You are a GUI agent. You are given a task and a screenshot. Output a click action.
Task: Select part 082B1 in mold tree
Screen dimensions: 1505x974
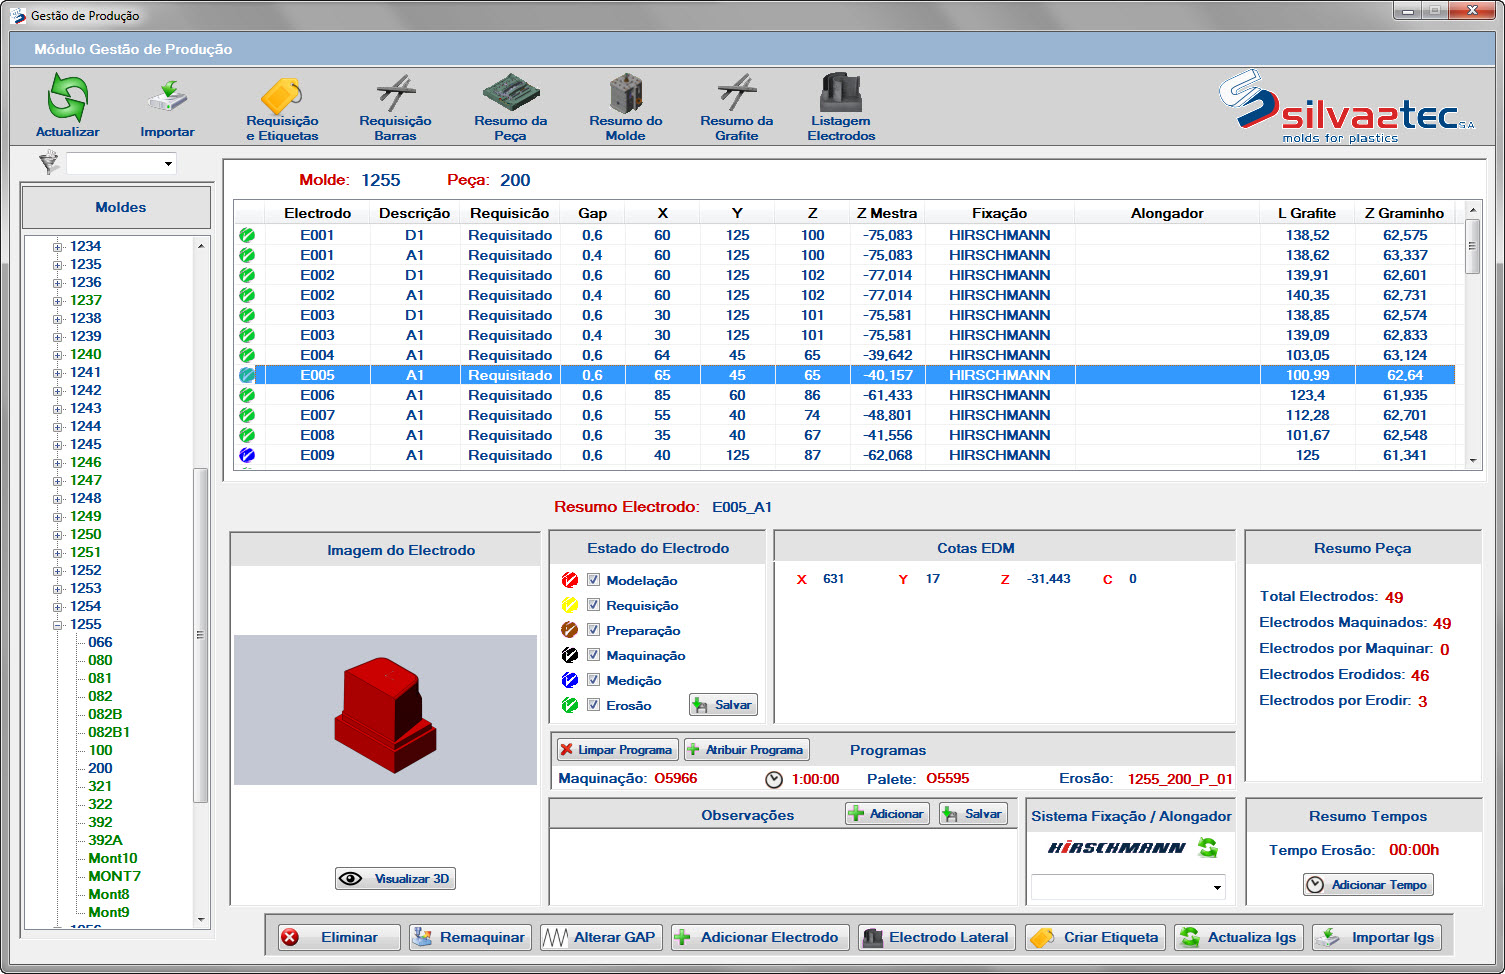click(x=109, y=732)
